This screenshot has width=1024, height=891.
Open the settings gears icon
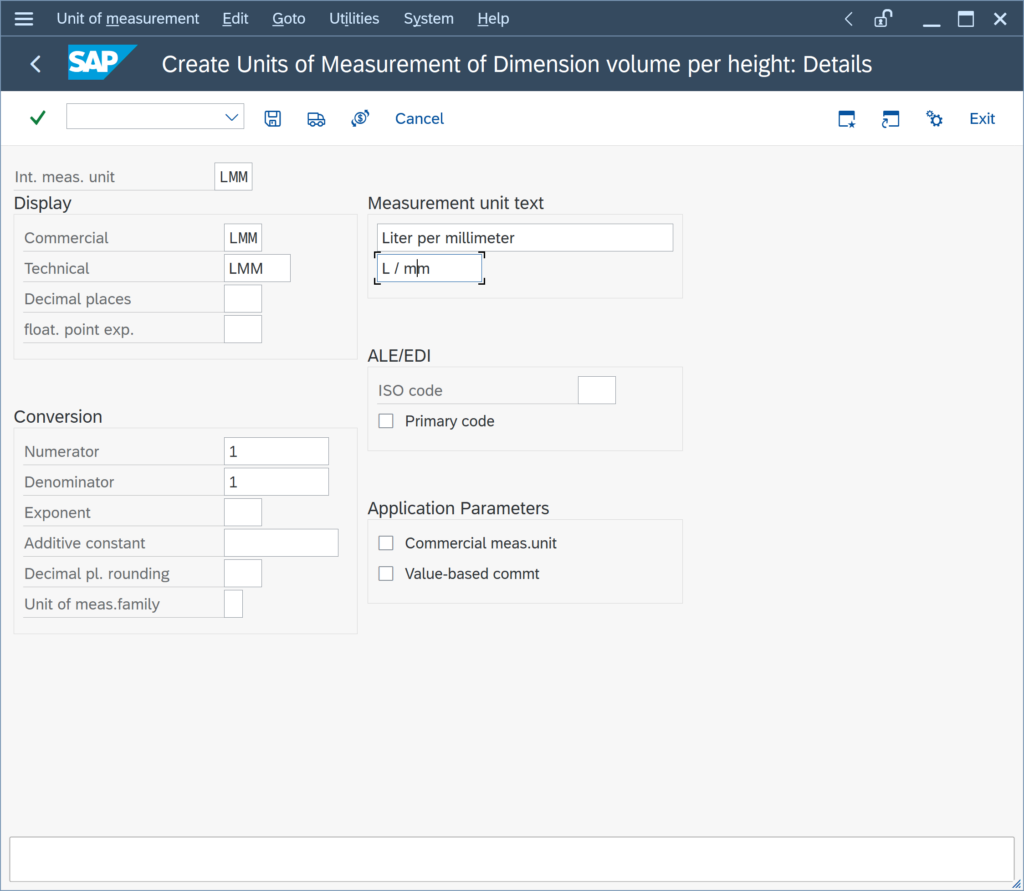pyautogui.click(x=934, y=119)
